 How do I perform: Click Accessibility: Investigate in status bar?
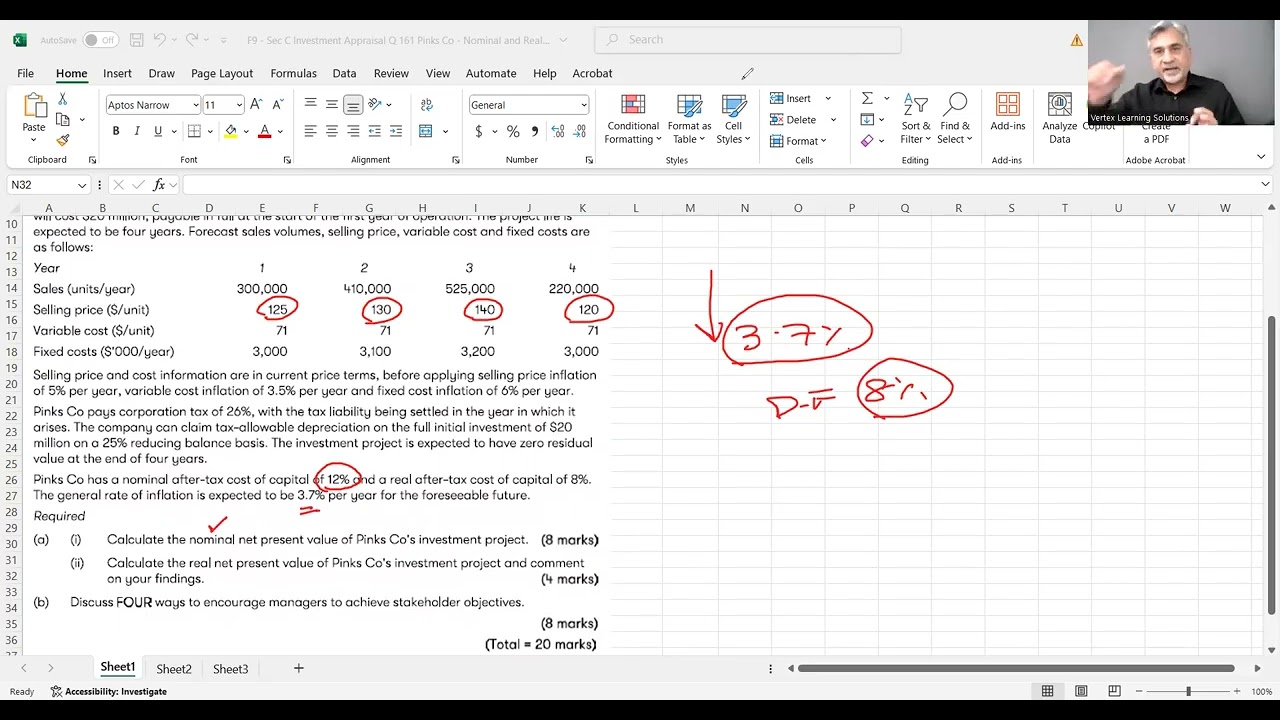point(109,691)
